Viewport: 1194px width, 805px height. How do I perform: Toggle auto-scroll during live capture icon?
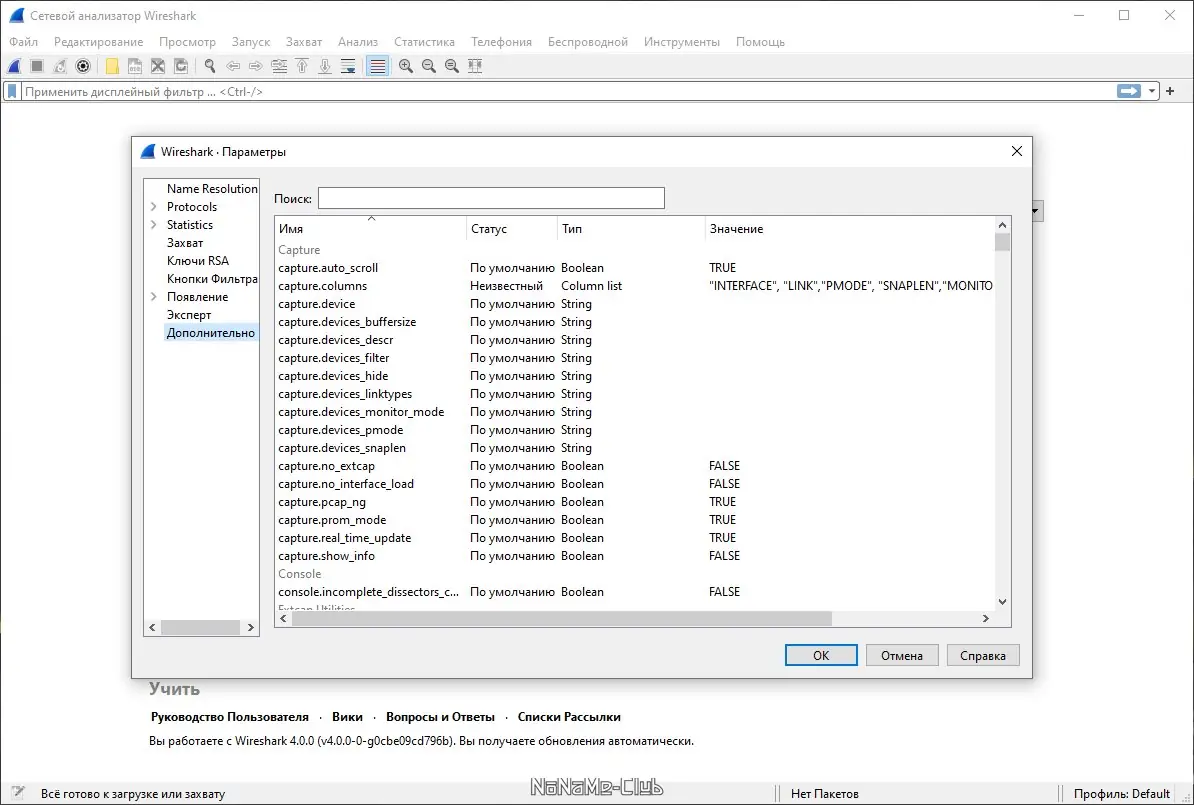348,66
